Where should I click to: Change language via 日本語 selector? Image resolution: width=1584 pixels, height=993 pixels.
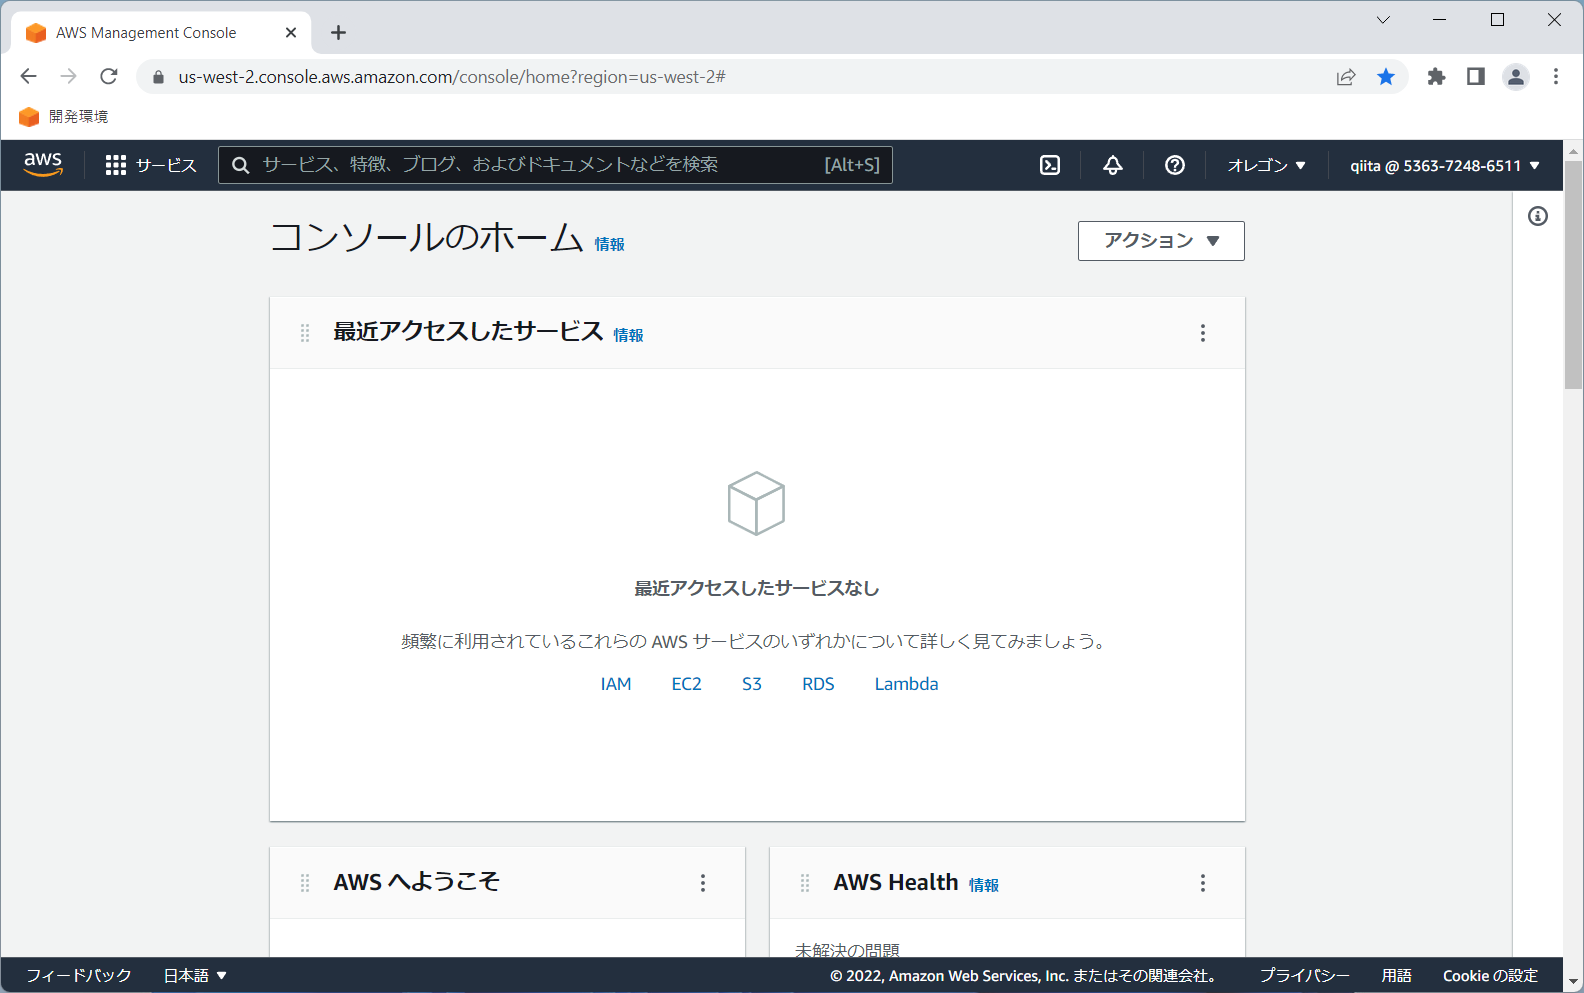point(195,975)
